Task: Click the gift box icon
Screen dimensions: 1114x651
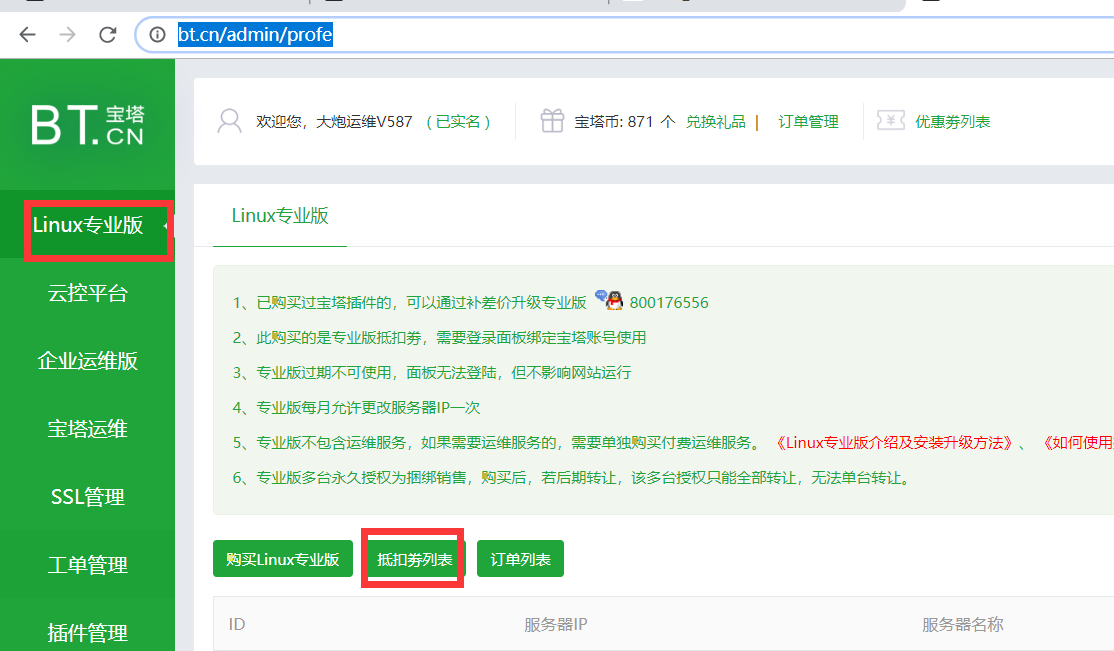Action: tap(552, 121)
